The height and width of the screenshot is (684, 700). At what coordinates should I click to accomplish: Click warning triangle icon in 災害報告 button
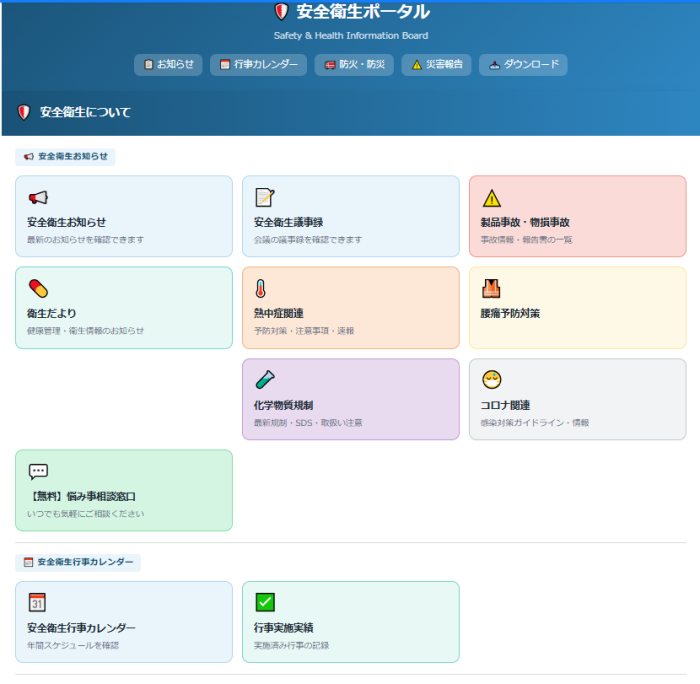(417, 65)
